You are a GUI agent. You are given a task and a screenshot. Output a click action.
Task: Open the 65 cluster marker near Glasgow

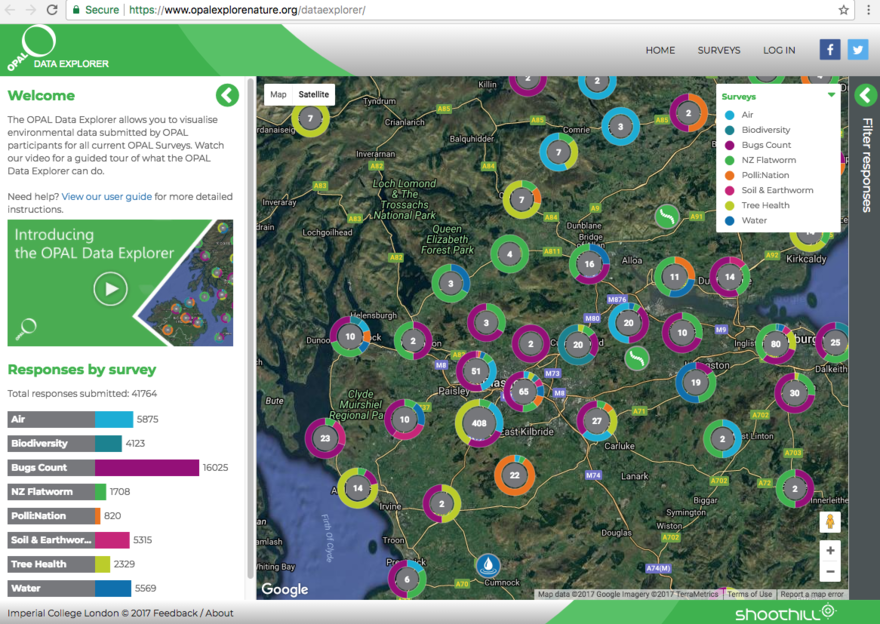click(524, 392)
